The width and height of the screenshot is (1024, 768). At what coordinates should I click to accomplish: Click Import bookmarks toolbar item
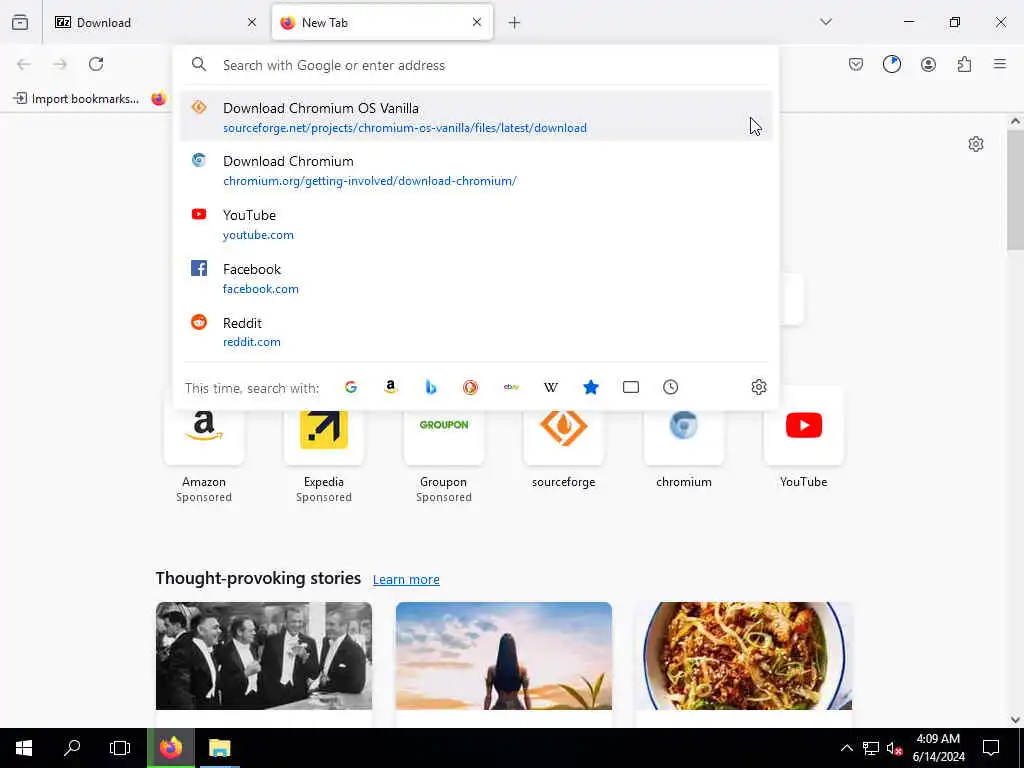coord(76,99)
